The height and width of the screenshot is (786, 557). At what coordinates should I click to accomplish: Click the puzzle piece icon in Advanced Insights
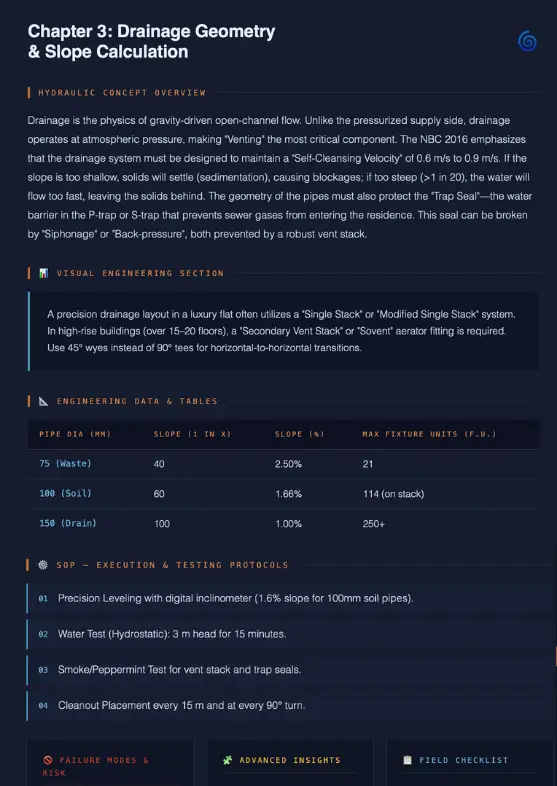coord(227,760)
